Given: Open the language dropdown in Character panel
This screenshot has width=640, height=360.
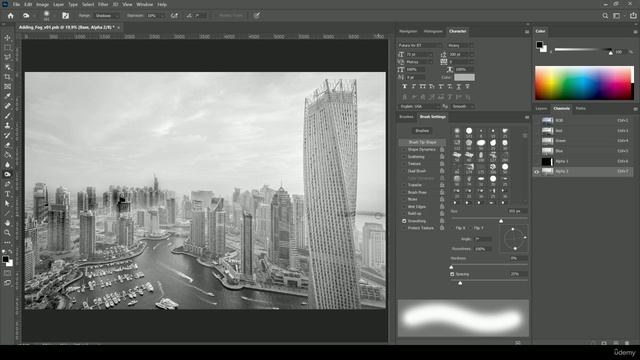Looking at the screenshot, I should (420, 106).
